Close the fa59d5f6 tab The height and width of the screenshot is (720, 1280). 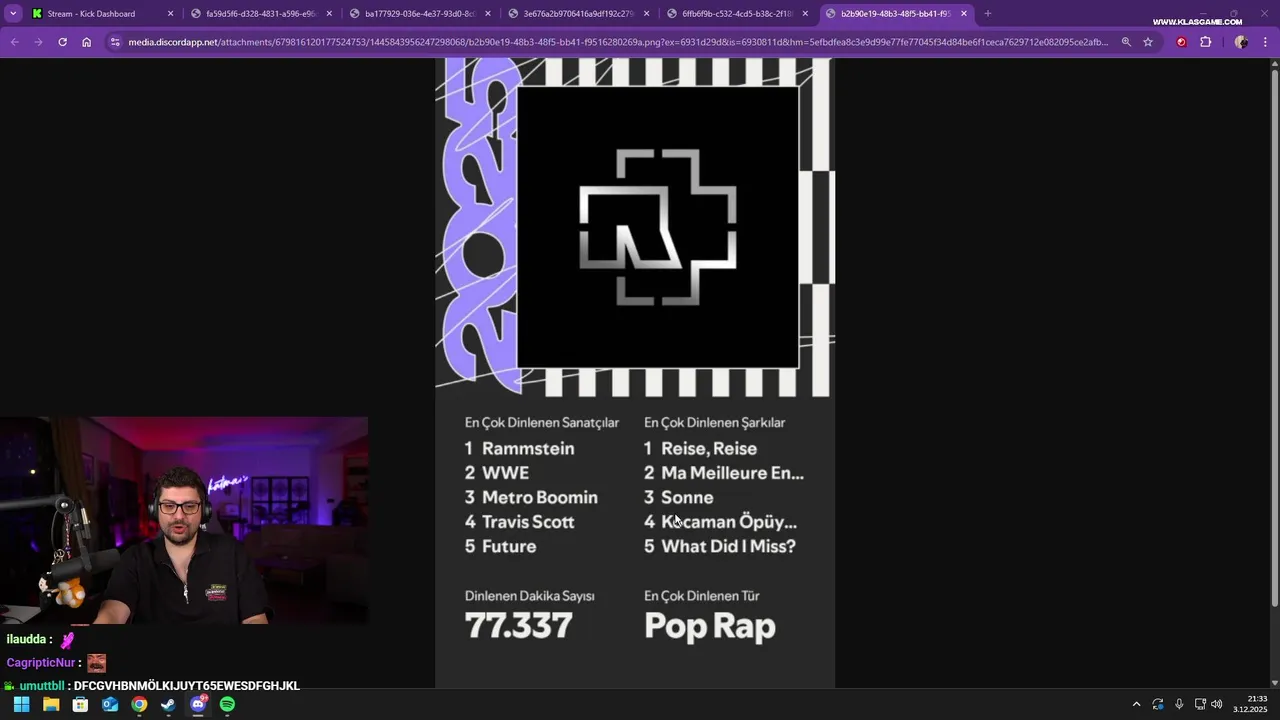329,14
